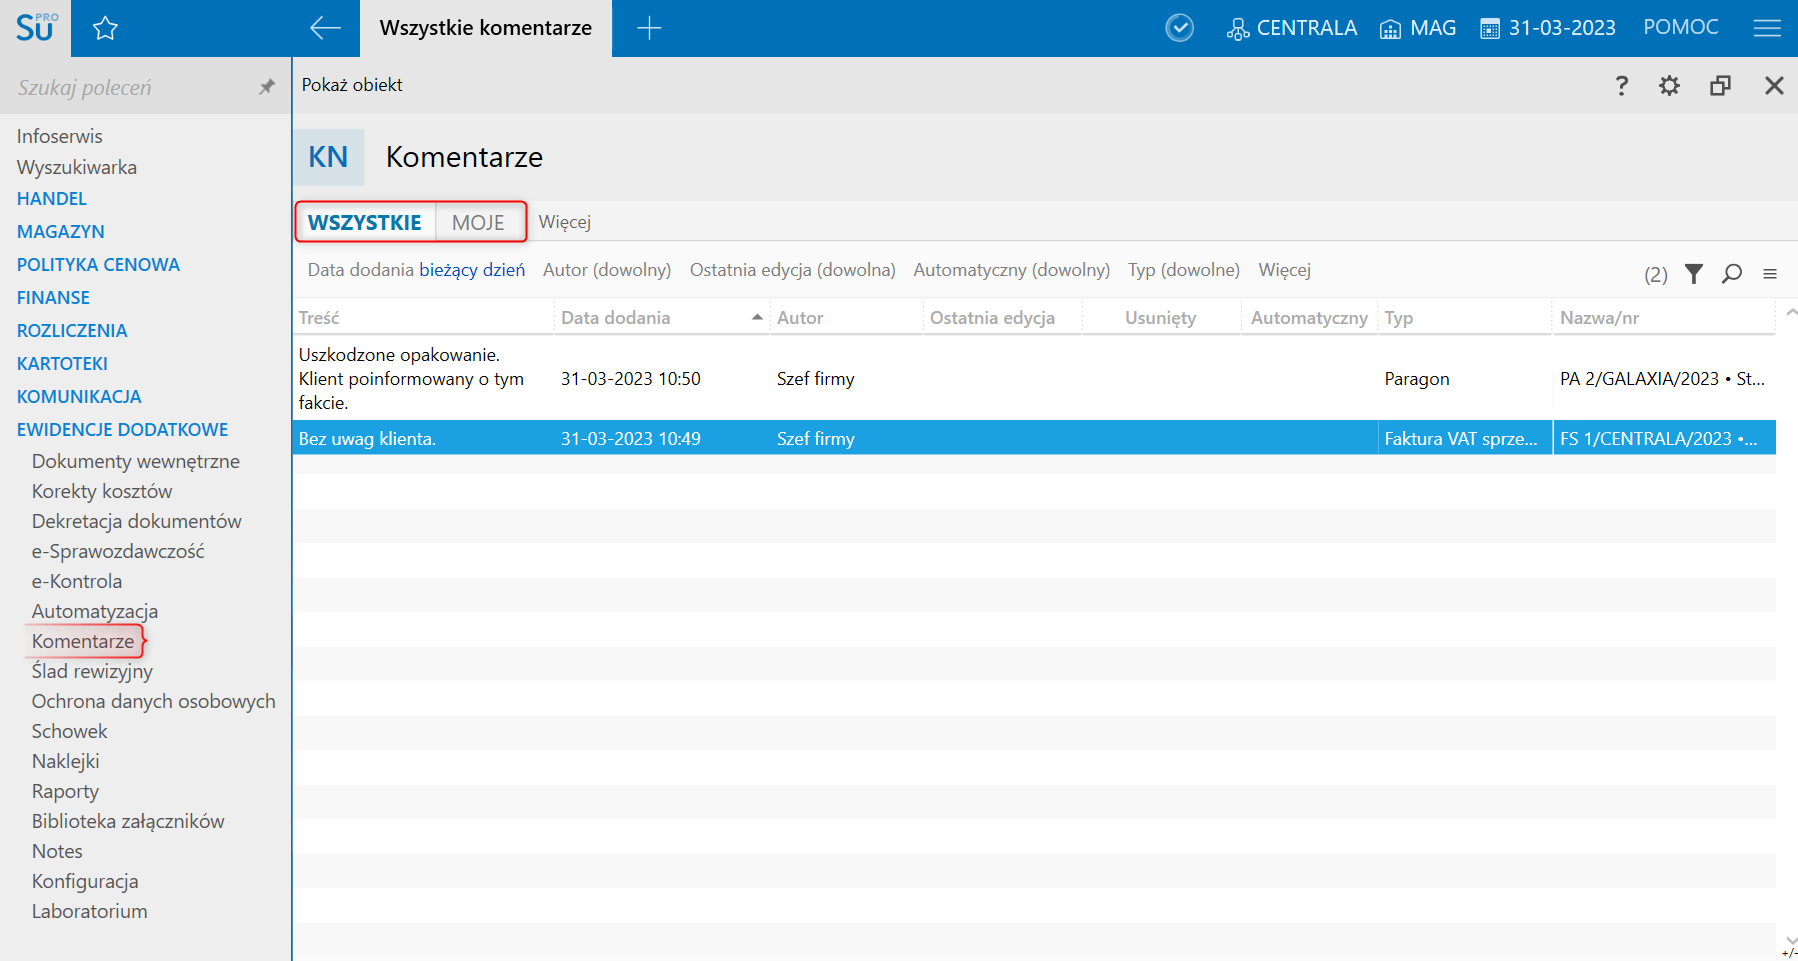Open Ostatnia edycja (dowolna) filter
Screen dimensions: 1798x961
coord(793,270)
